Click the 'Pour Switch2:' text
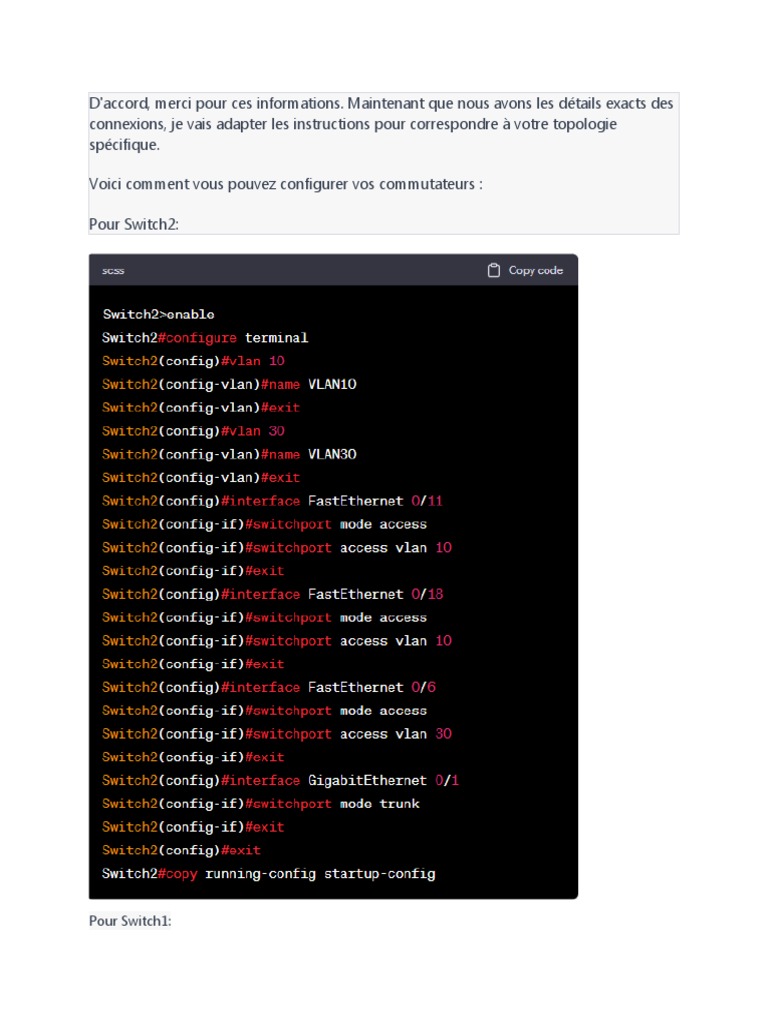Image resolution: width=768 pixels, height=1024 pixels. point(134,224)
